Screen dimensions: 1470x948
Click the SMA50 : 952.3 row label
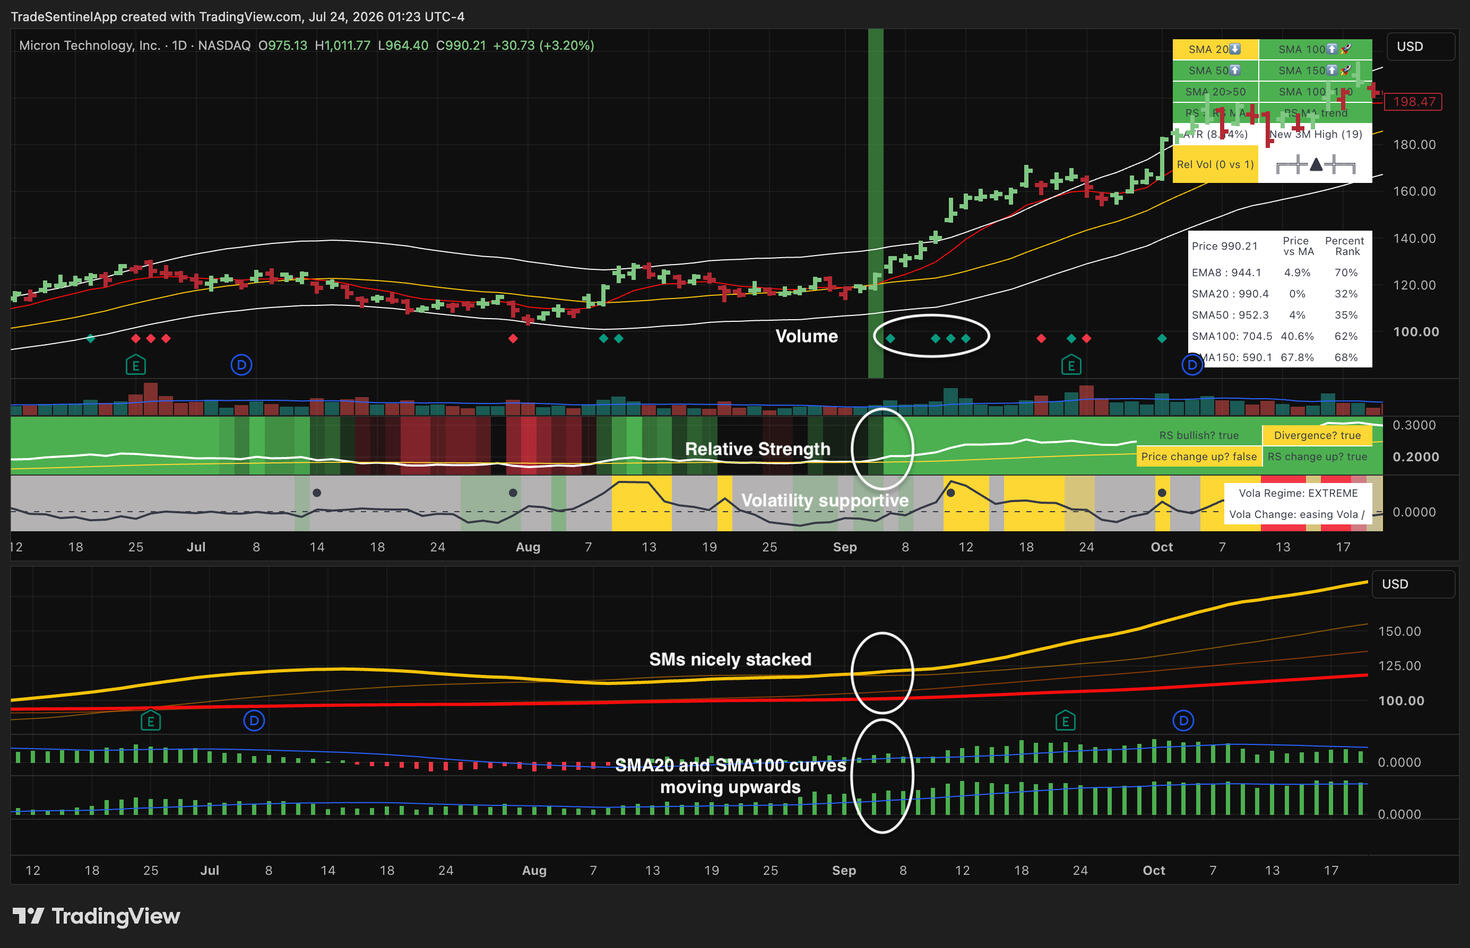coord(1229,315)
